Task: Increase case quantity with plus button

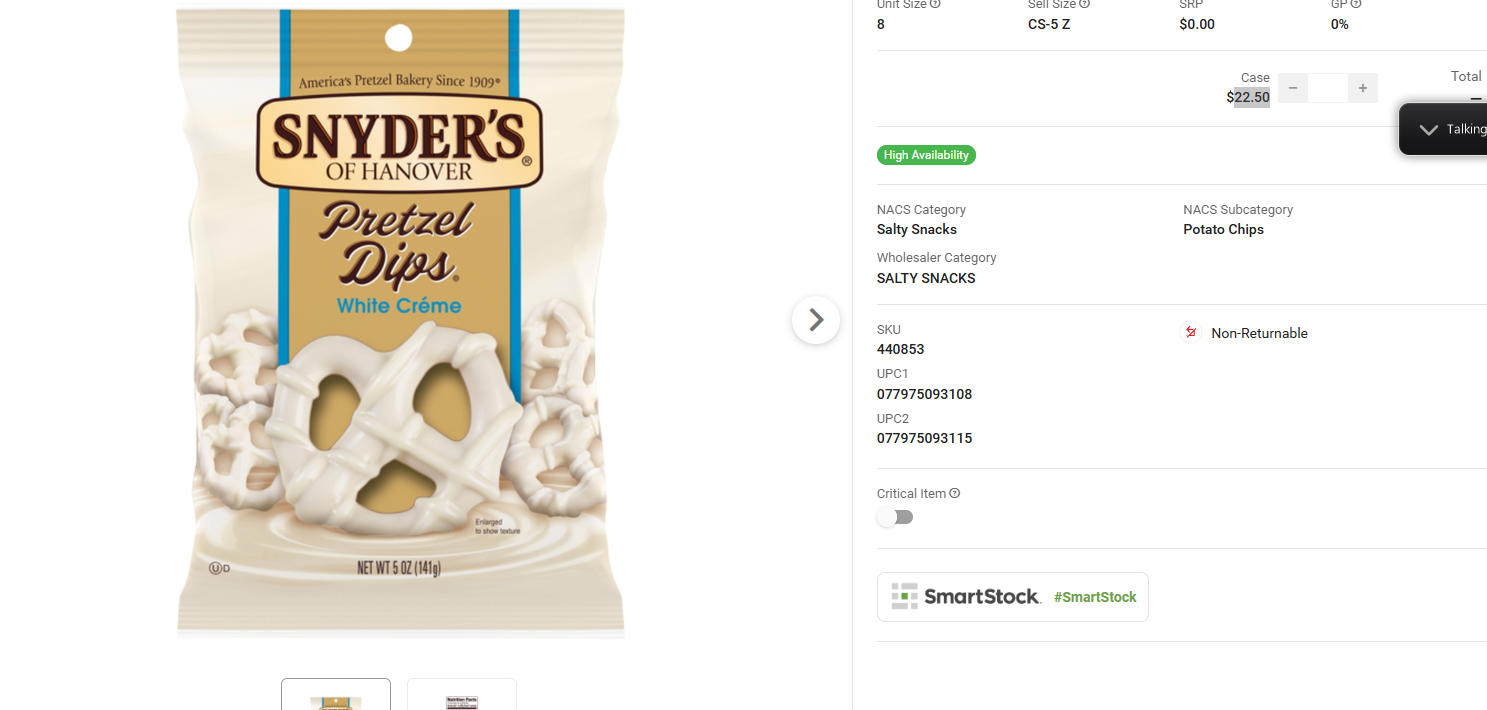Action: tap(1362, 88)
